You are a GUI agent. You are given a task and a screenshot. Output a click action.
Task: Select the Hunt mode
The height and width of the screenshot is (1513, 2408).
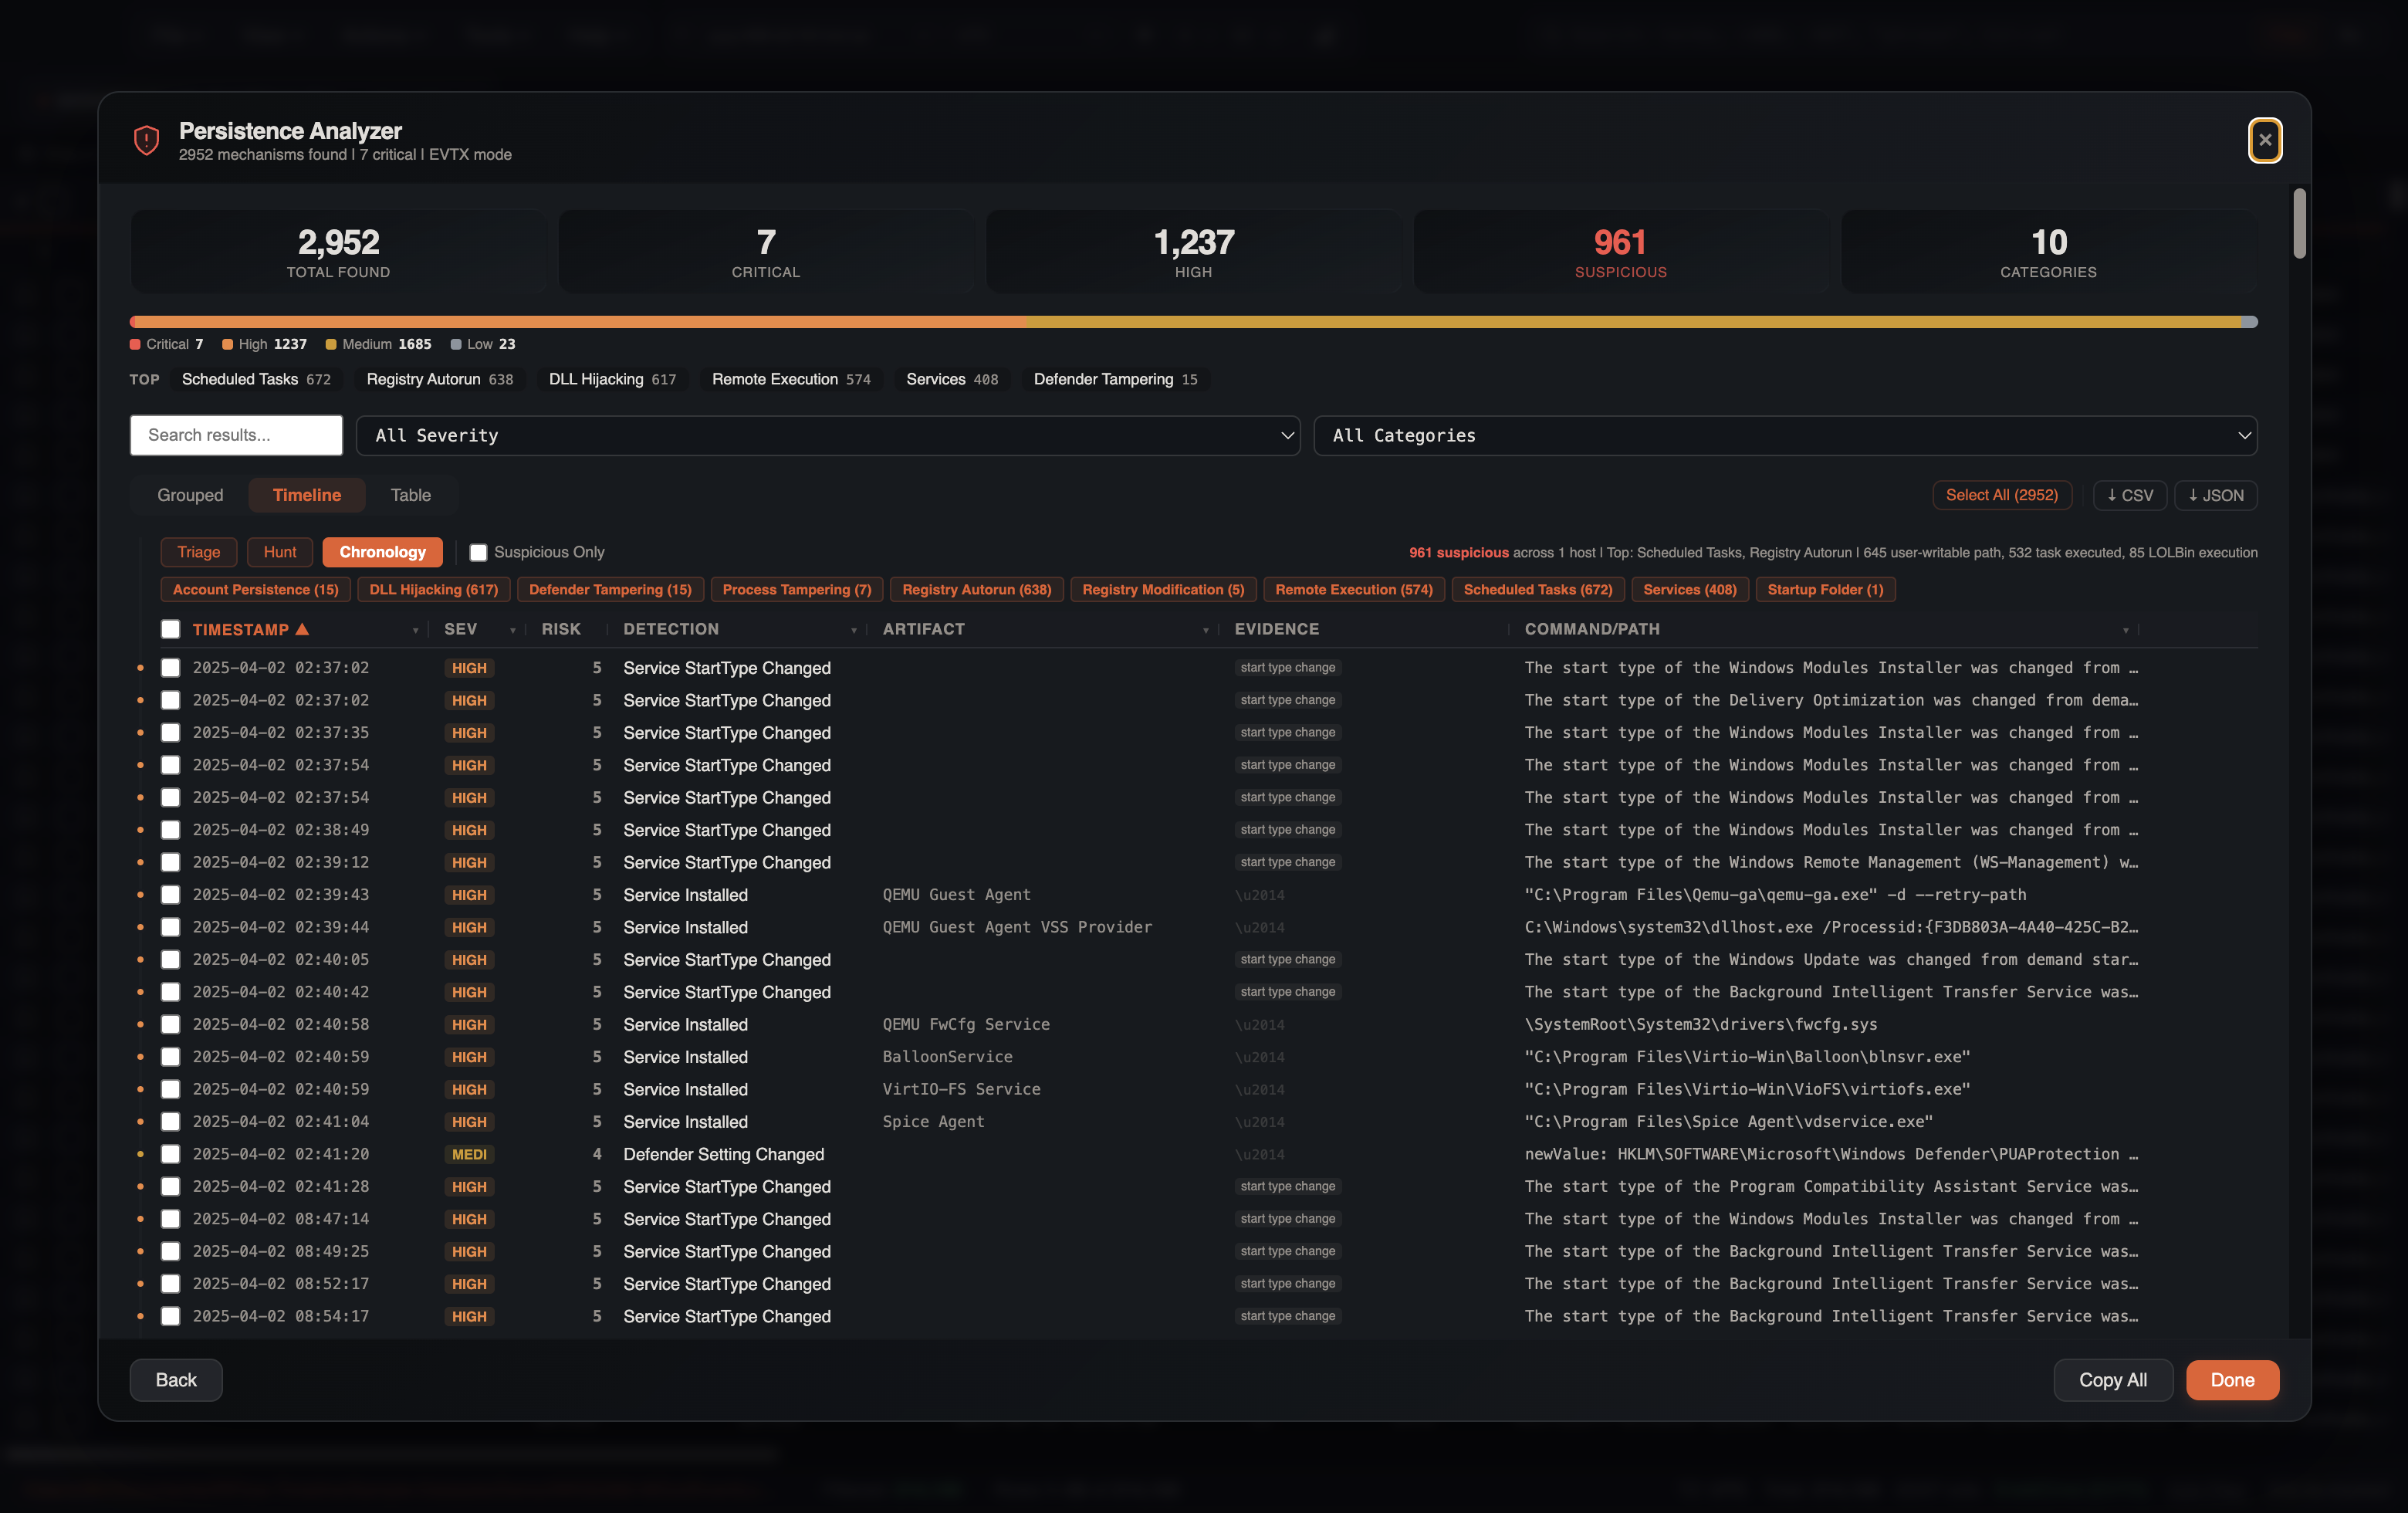coord(280,552)
